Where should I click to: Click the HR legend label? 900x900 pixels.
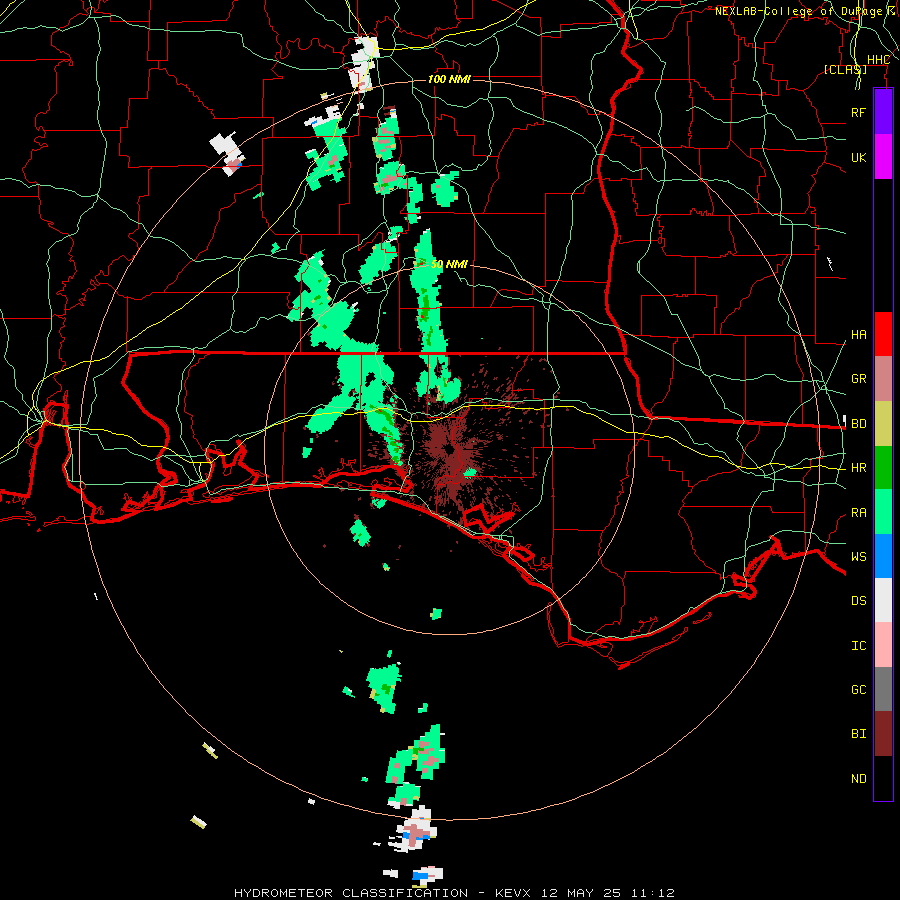point(859,468)
